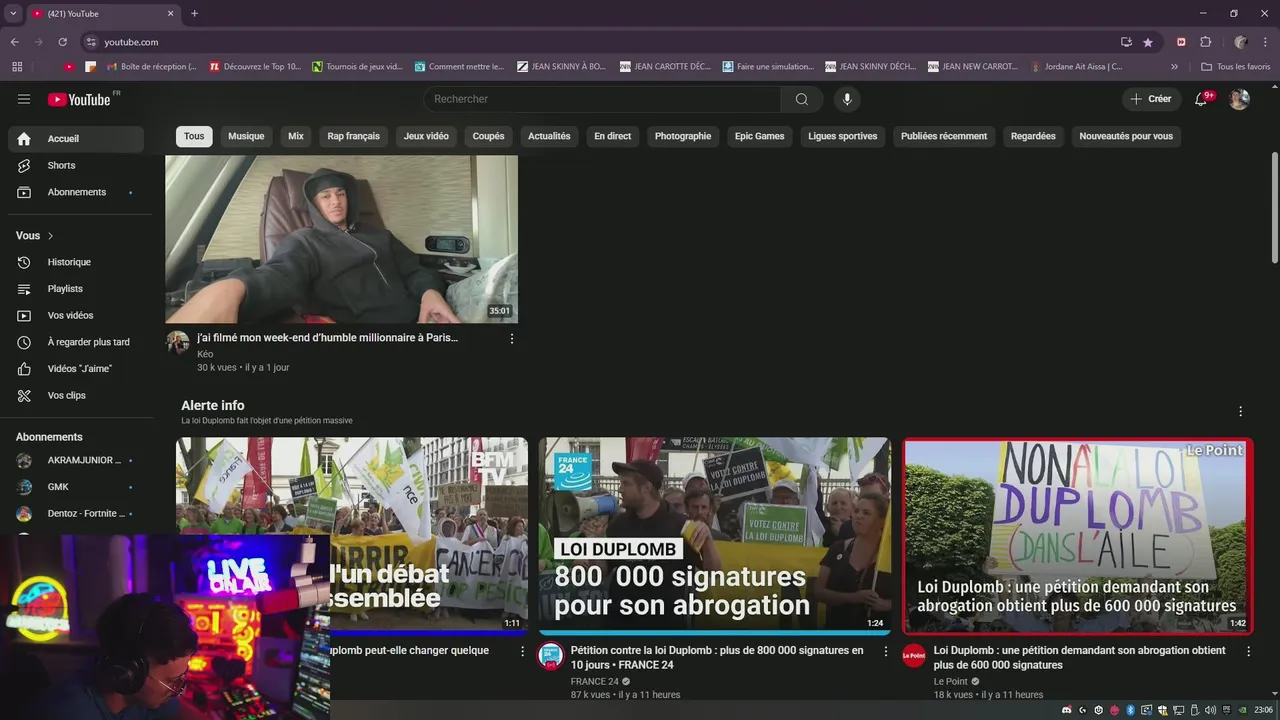
Task: Select the Tous filter chip
Action: pyautogui.click(x=194, y=136)
